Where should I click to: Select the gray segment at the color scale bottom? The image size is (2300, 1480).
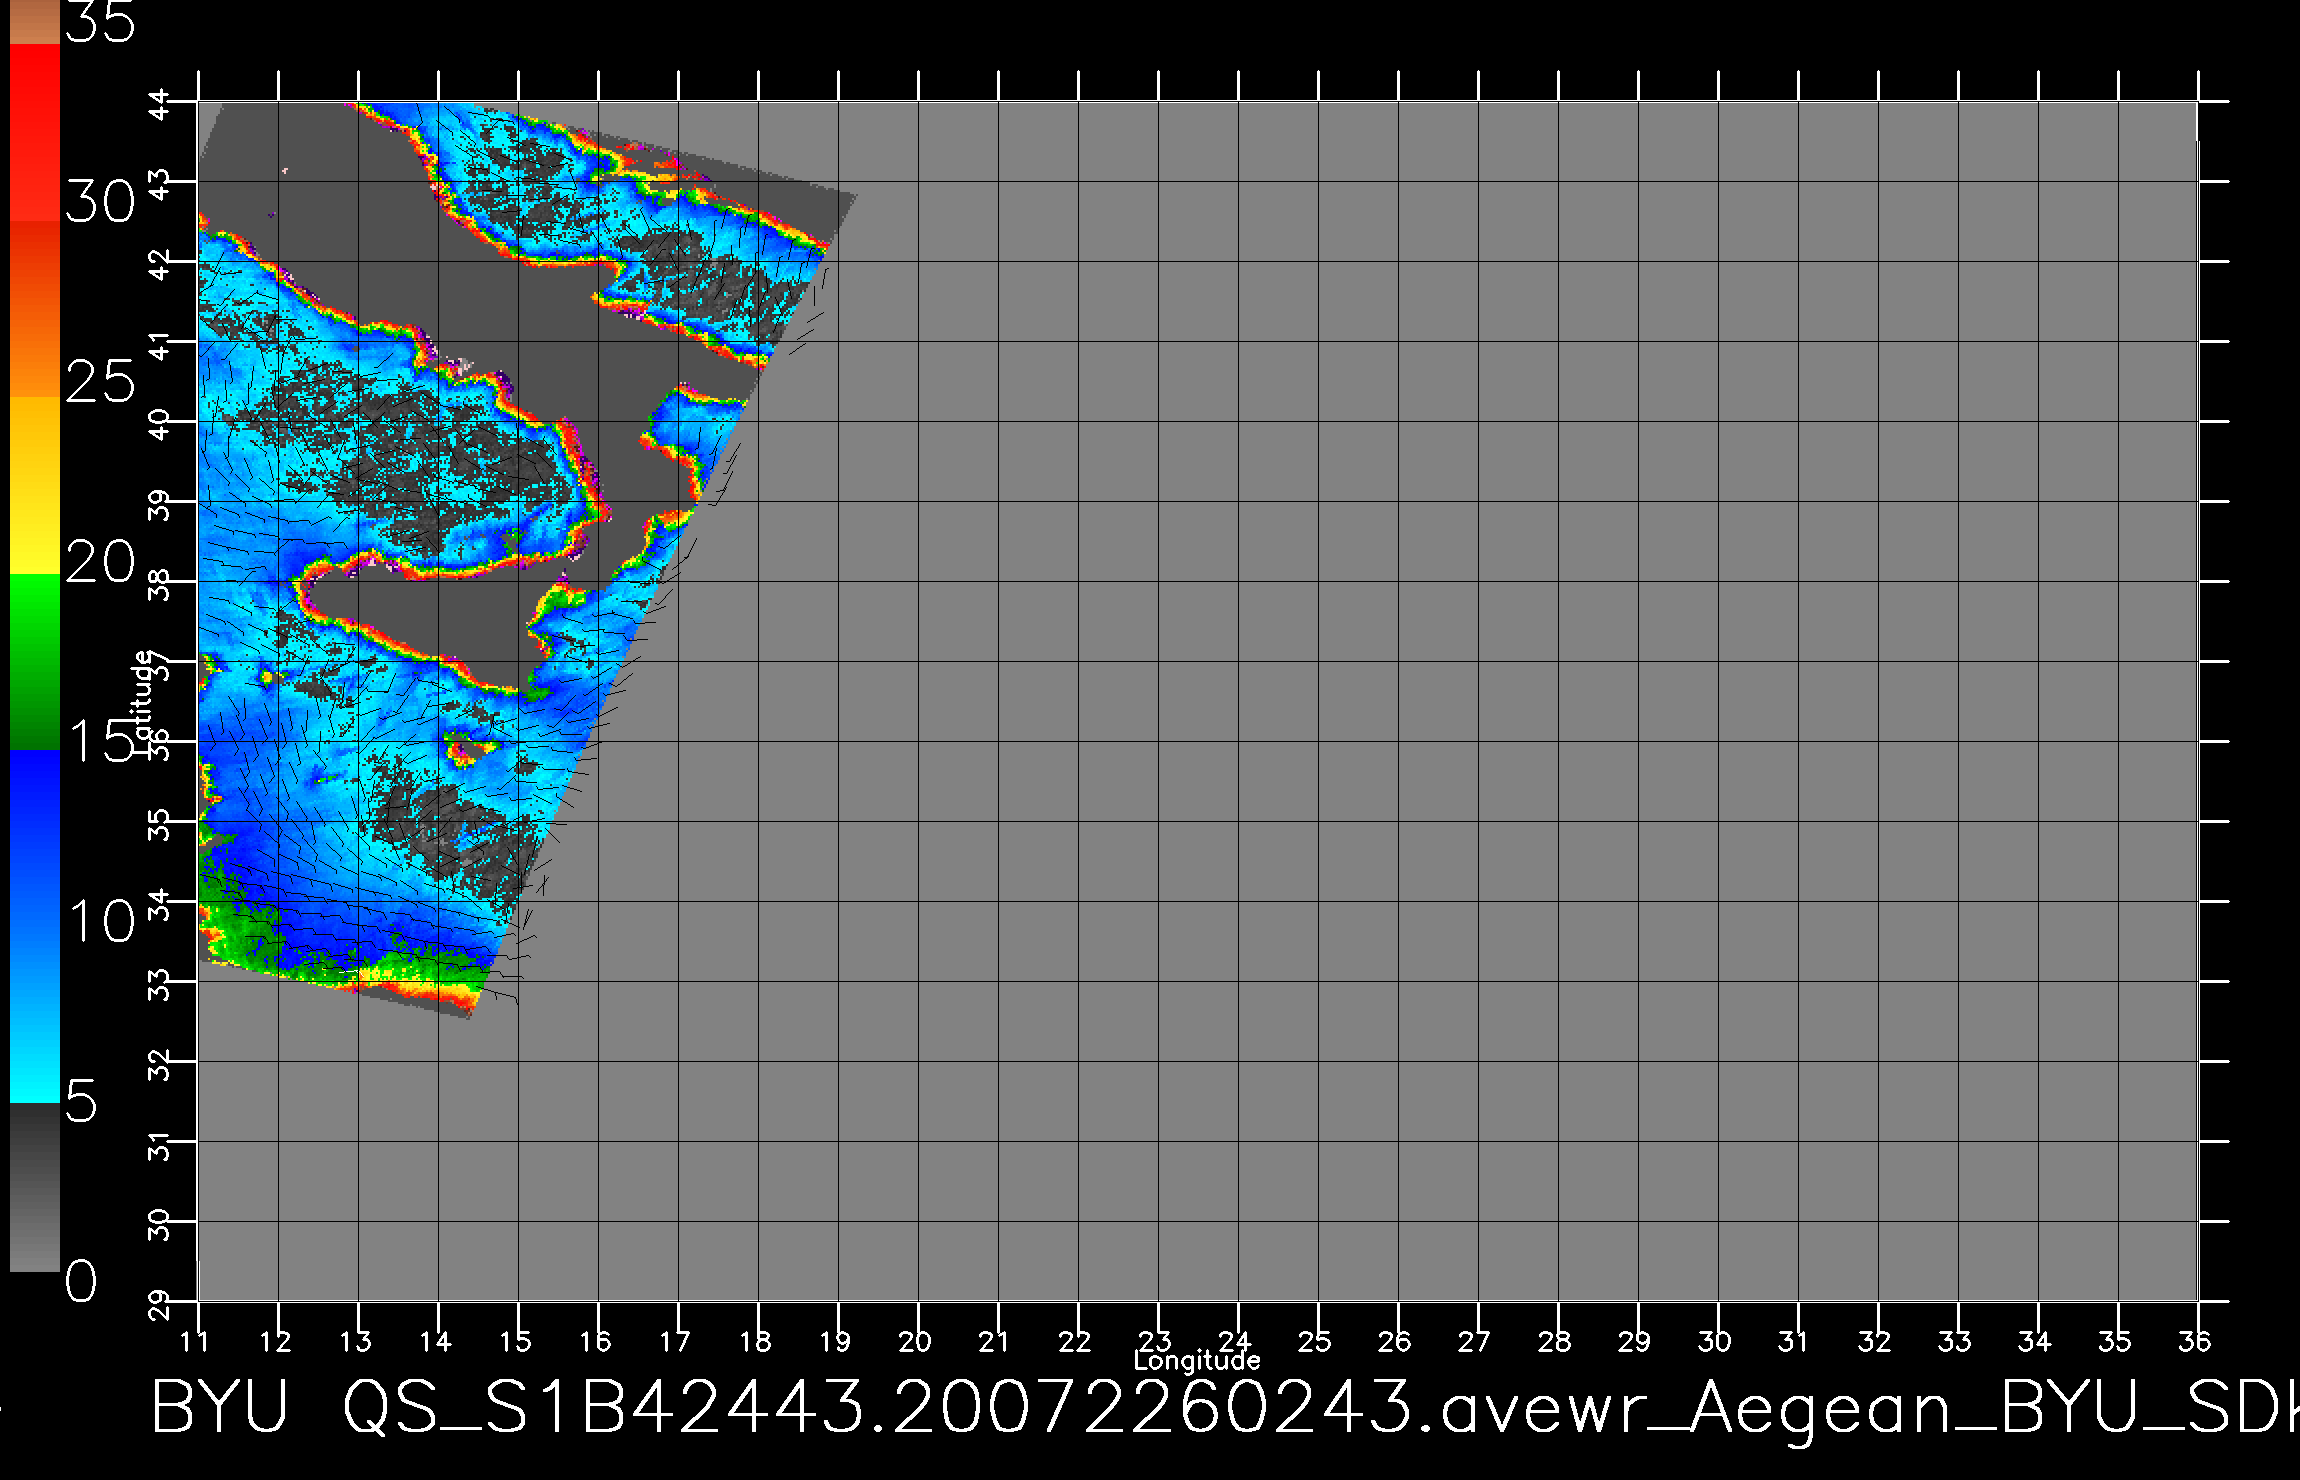[x=35, y=1187]
